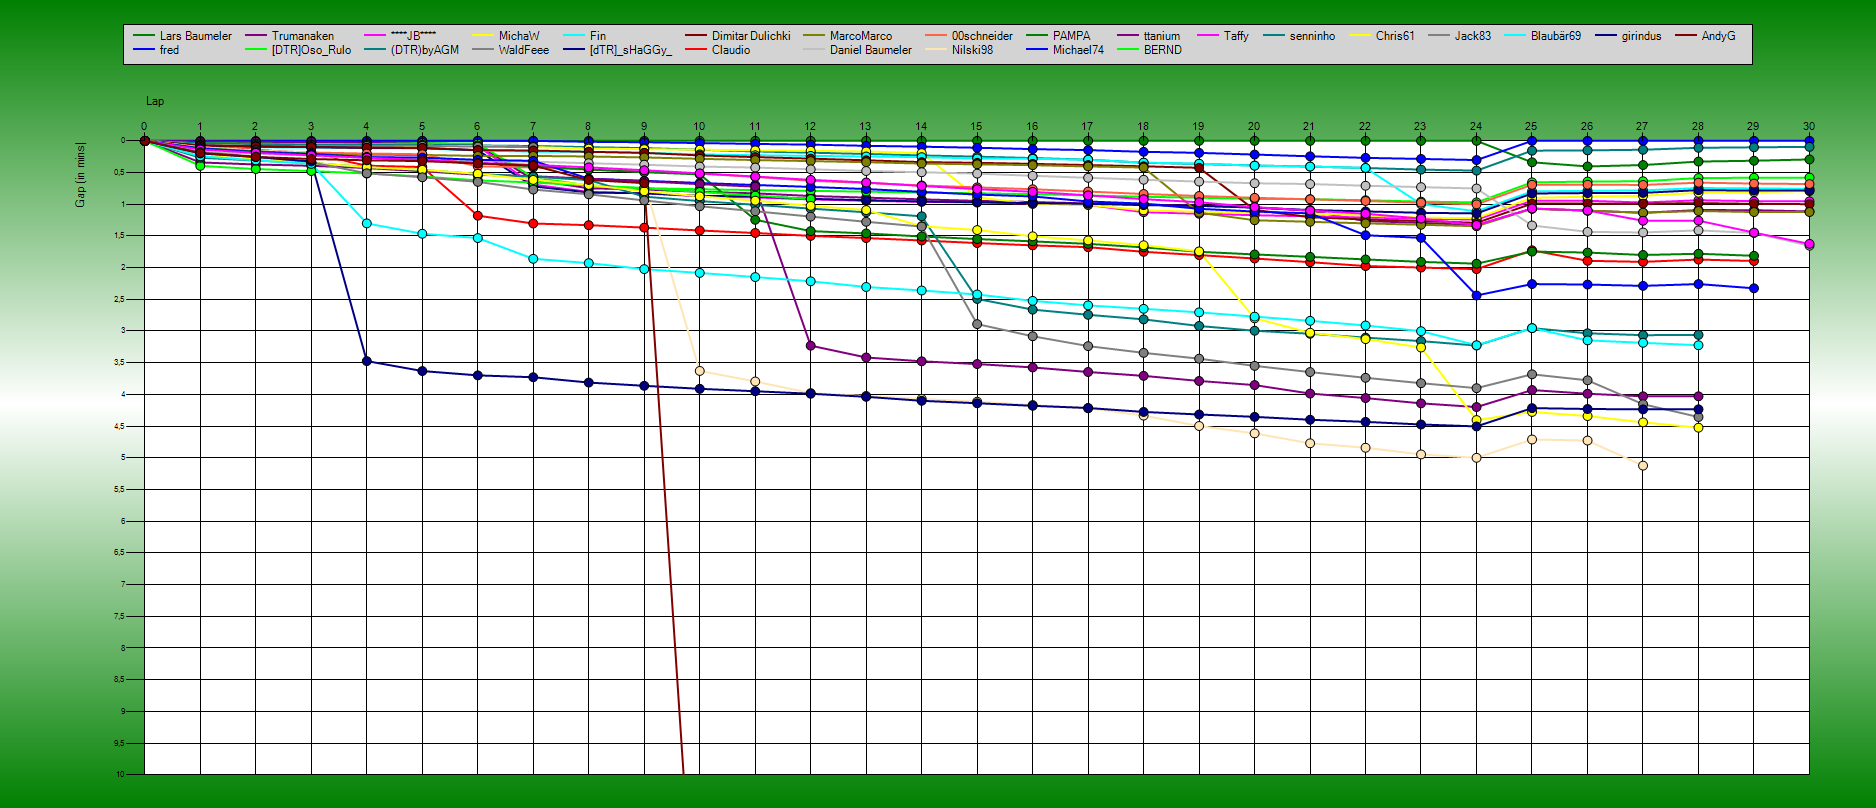Click navy data marker at lap 4
The width and height of the screenshot is (1876, 808).
tap(367, 361)
